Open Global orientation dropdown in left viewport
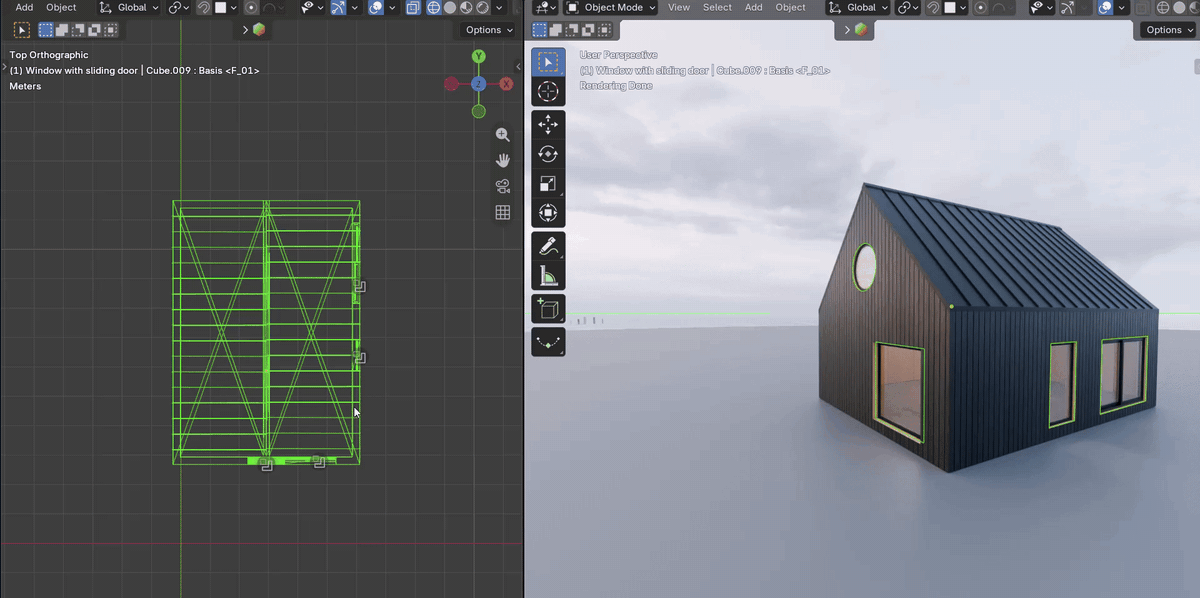 tap(128, 7)
